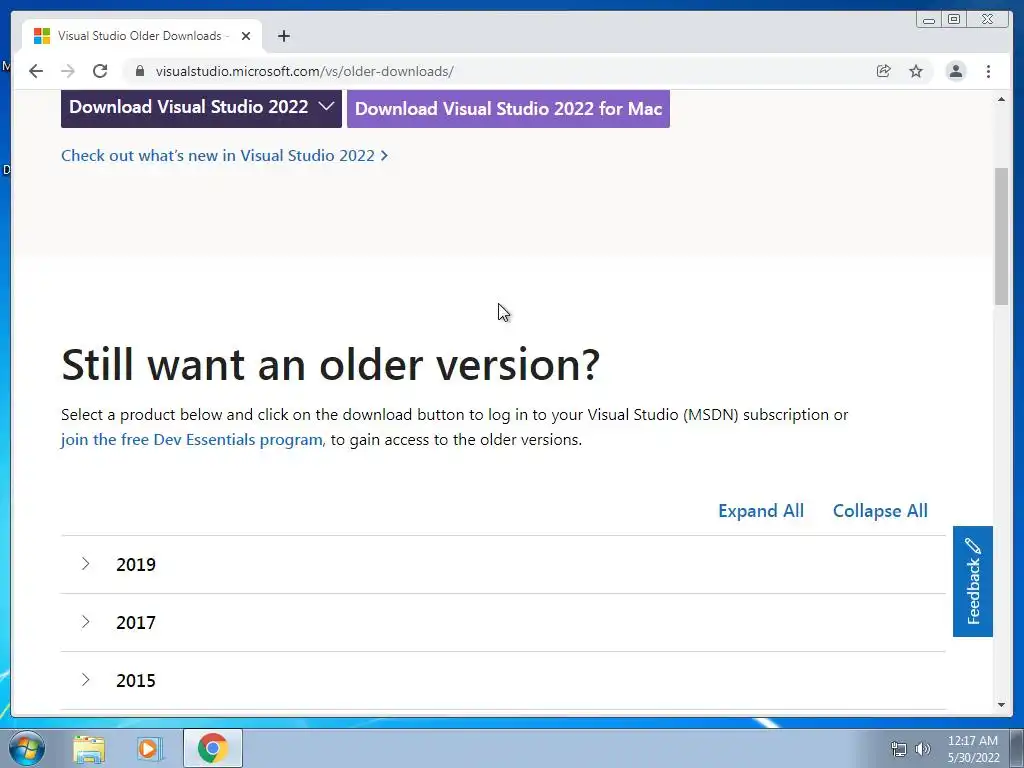Expand the 2015 section

coord(503,680)
